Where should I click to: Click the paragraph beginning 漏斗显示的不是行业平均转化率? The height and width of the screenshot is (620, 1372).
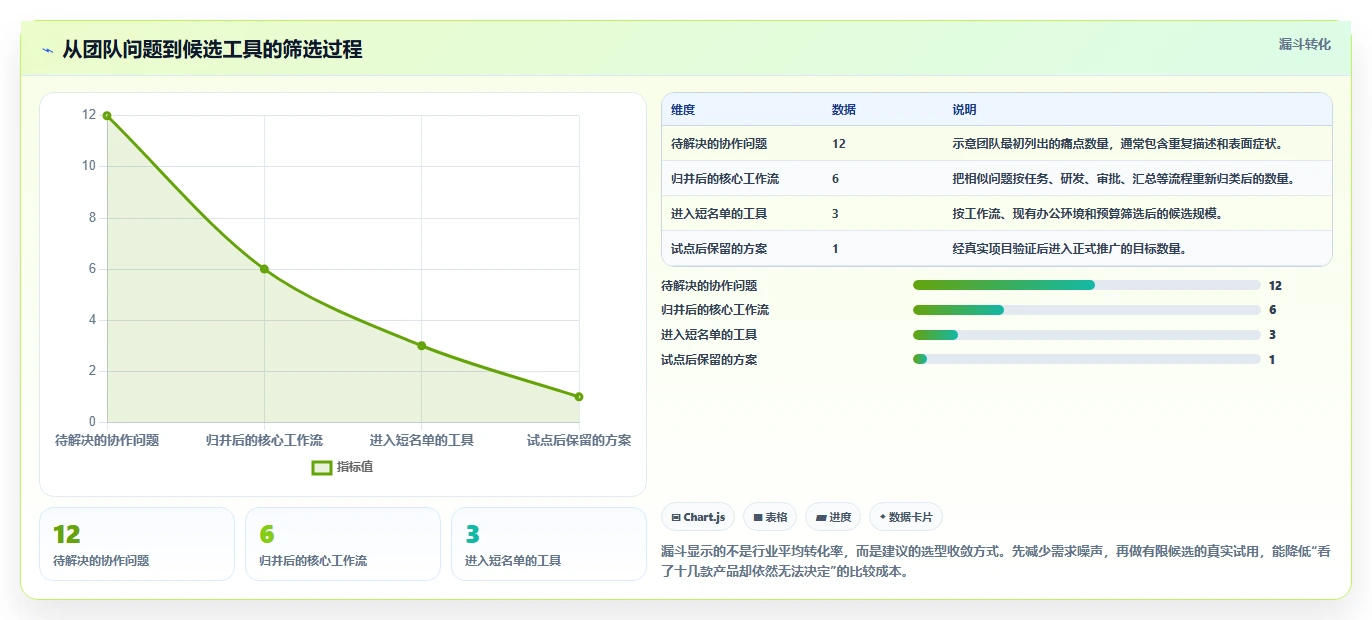click(x=996, y=562)
